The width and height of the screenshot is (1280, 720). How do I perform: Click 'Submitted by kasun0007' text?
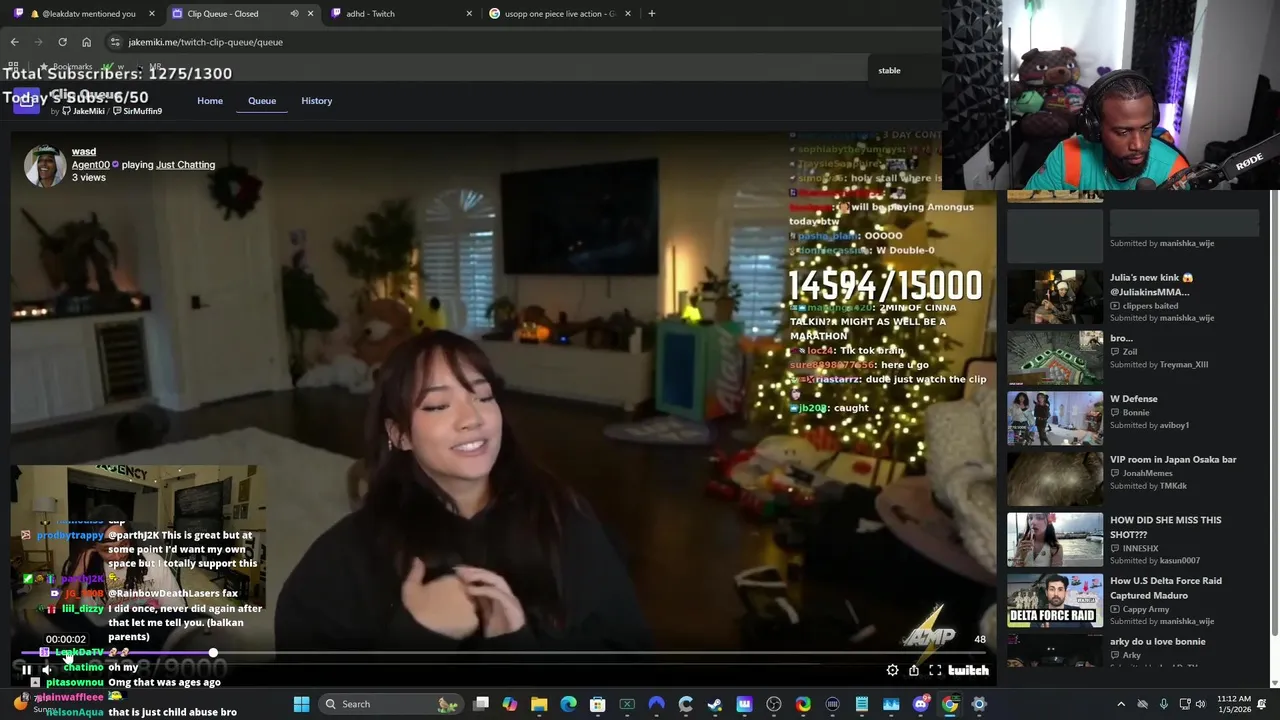1155,561
